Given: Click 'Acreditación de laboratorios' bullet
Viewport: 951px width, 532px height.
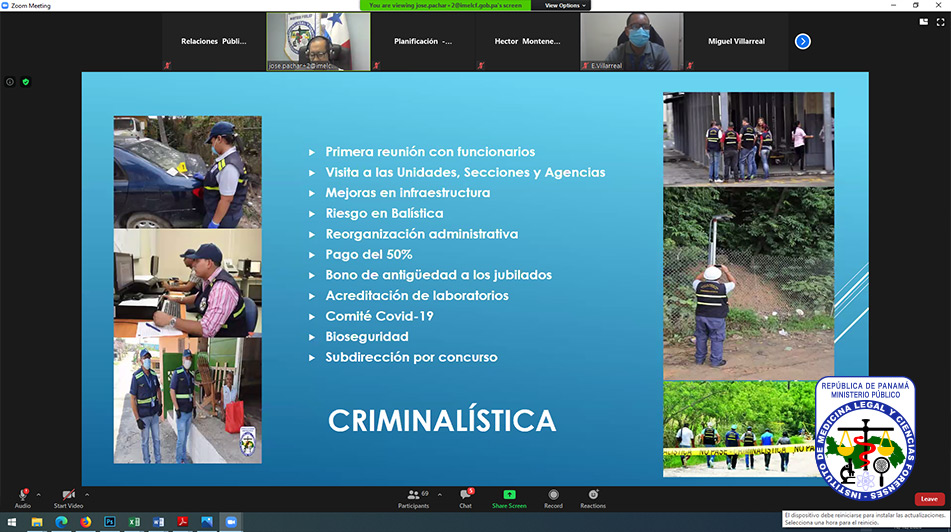Looking at the screenshot, I should (417, 295).
